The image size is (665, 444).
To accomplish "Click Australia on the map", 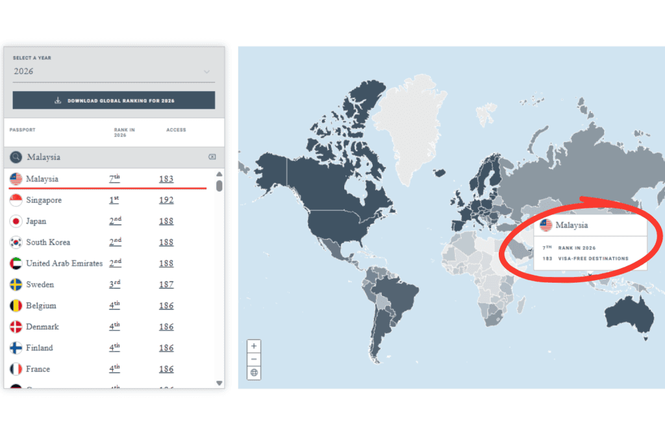I will pos(628,316).
